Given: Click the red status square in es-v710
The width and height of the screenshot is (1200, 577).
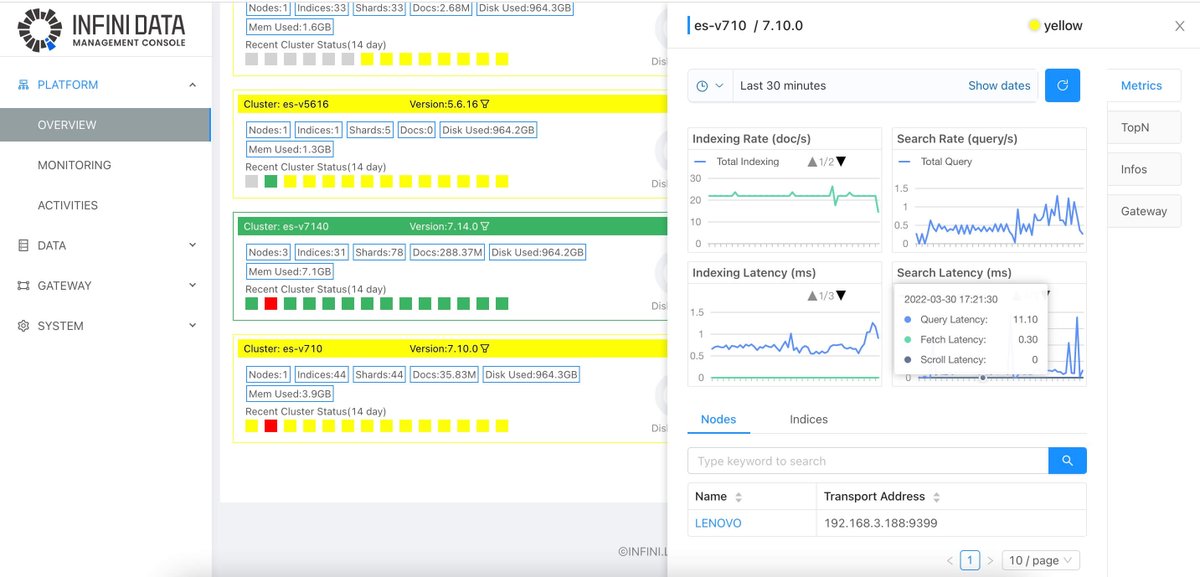Looking at the screenshot, I should click(271, 426).
